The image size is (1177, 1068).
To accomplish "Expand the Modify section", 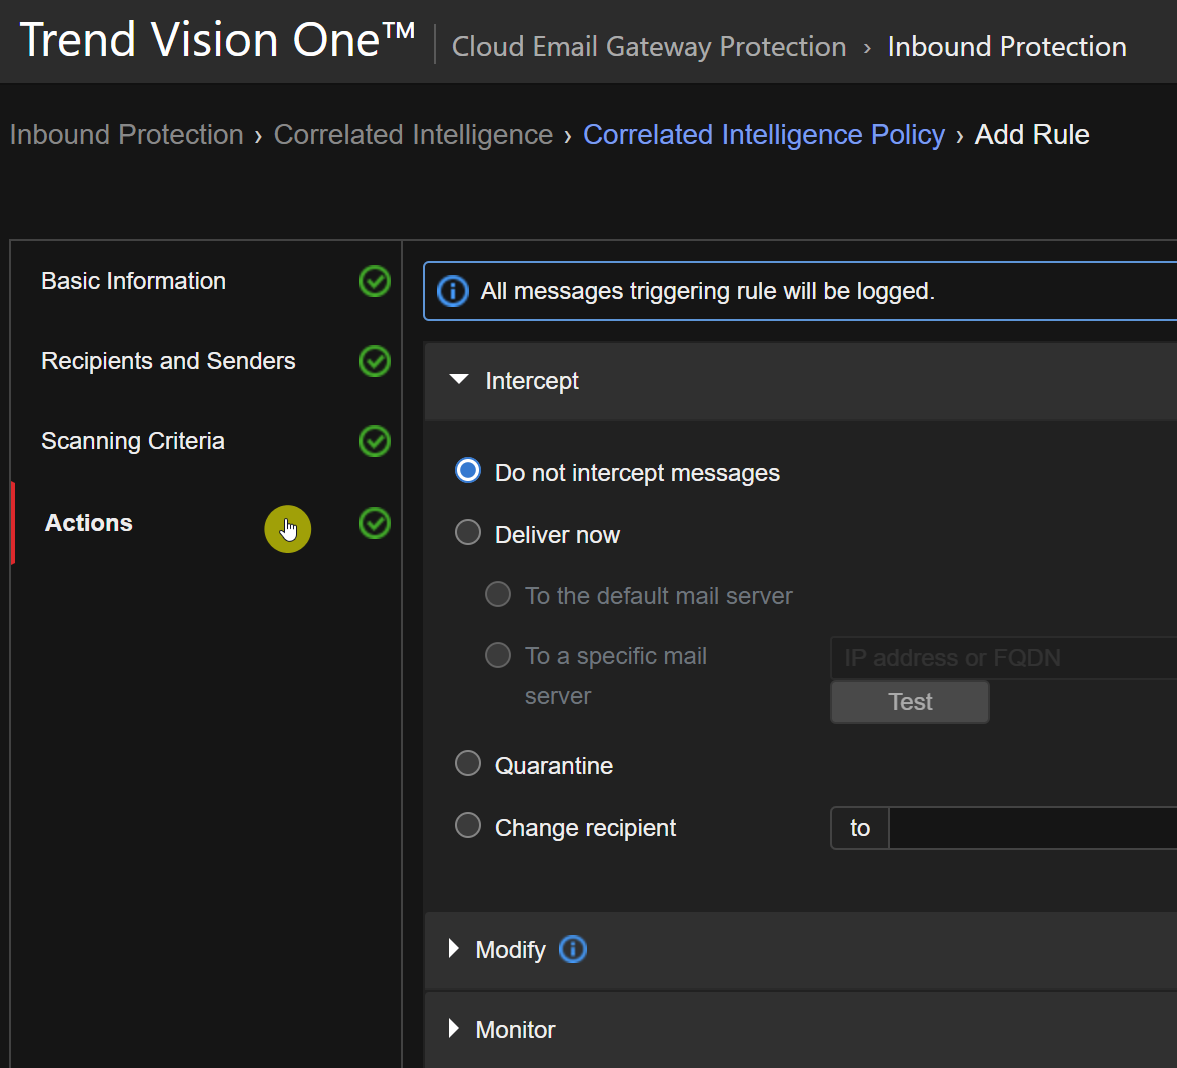I will [454, 949].
